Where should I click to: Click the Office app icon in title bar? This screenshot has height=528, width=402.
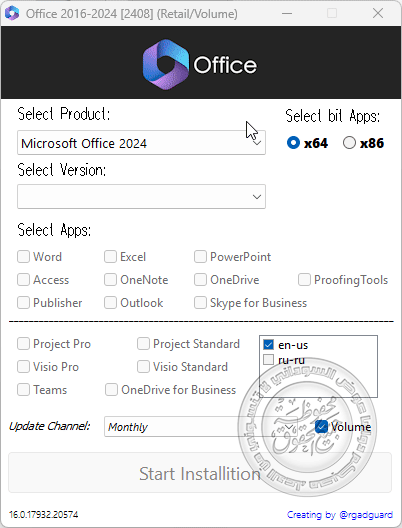pos(12,13)
